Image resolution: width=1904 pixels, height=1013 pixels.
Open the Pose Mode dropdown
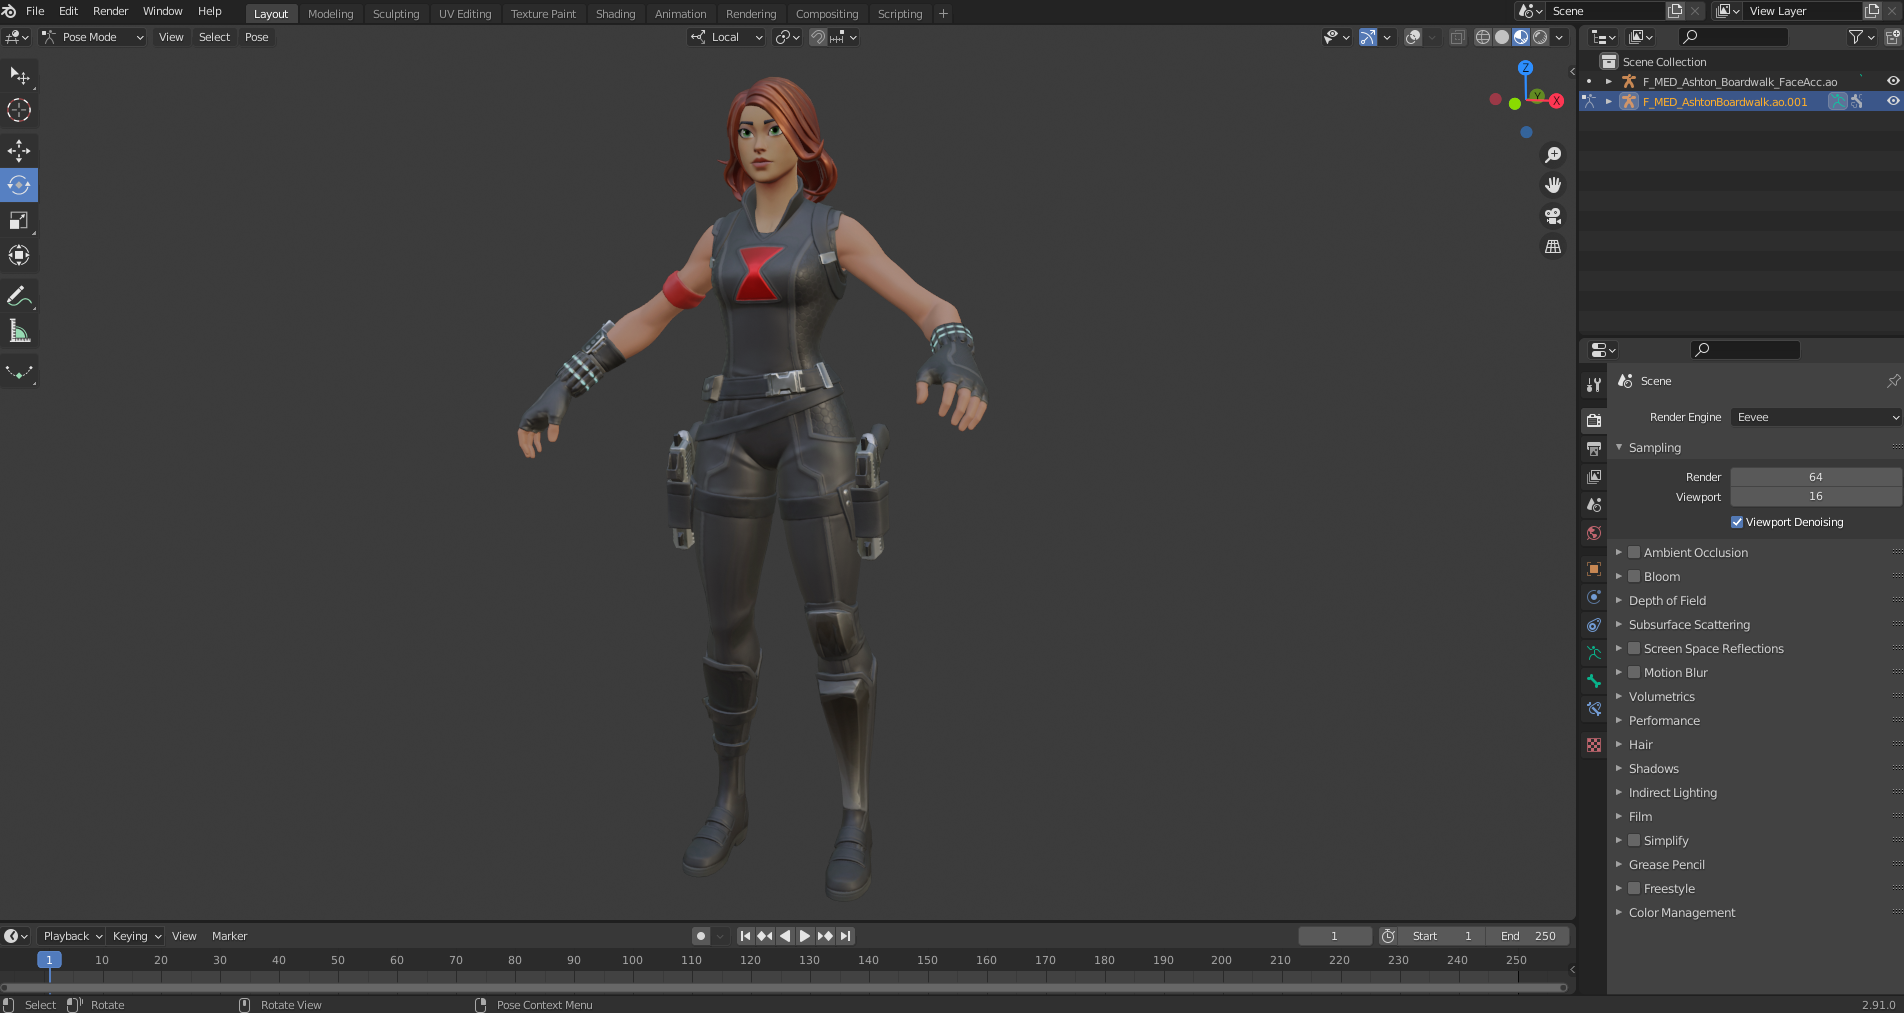tap(93, 37)
